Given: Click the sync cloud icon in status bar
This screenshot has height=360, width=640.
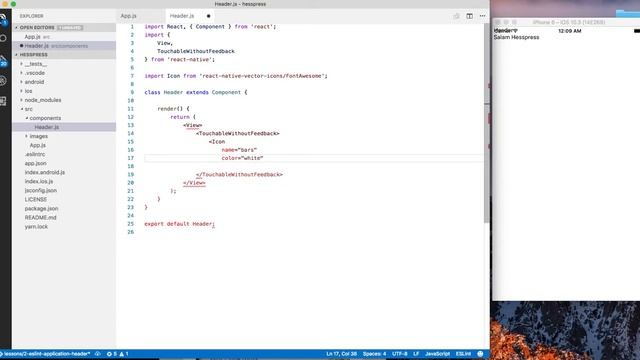Looking at the screenshot, I should (x=98, y=354).
